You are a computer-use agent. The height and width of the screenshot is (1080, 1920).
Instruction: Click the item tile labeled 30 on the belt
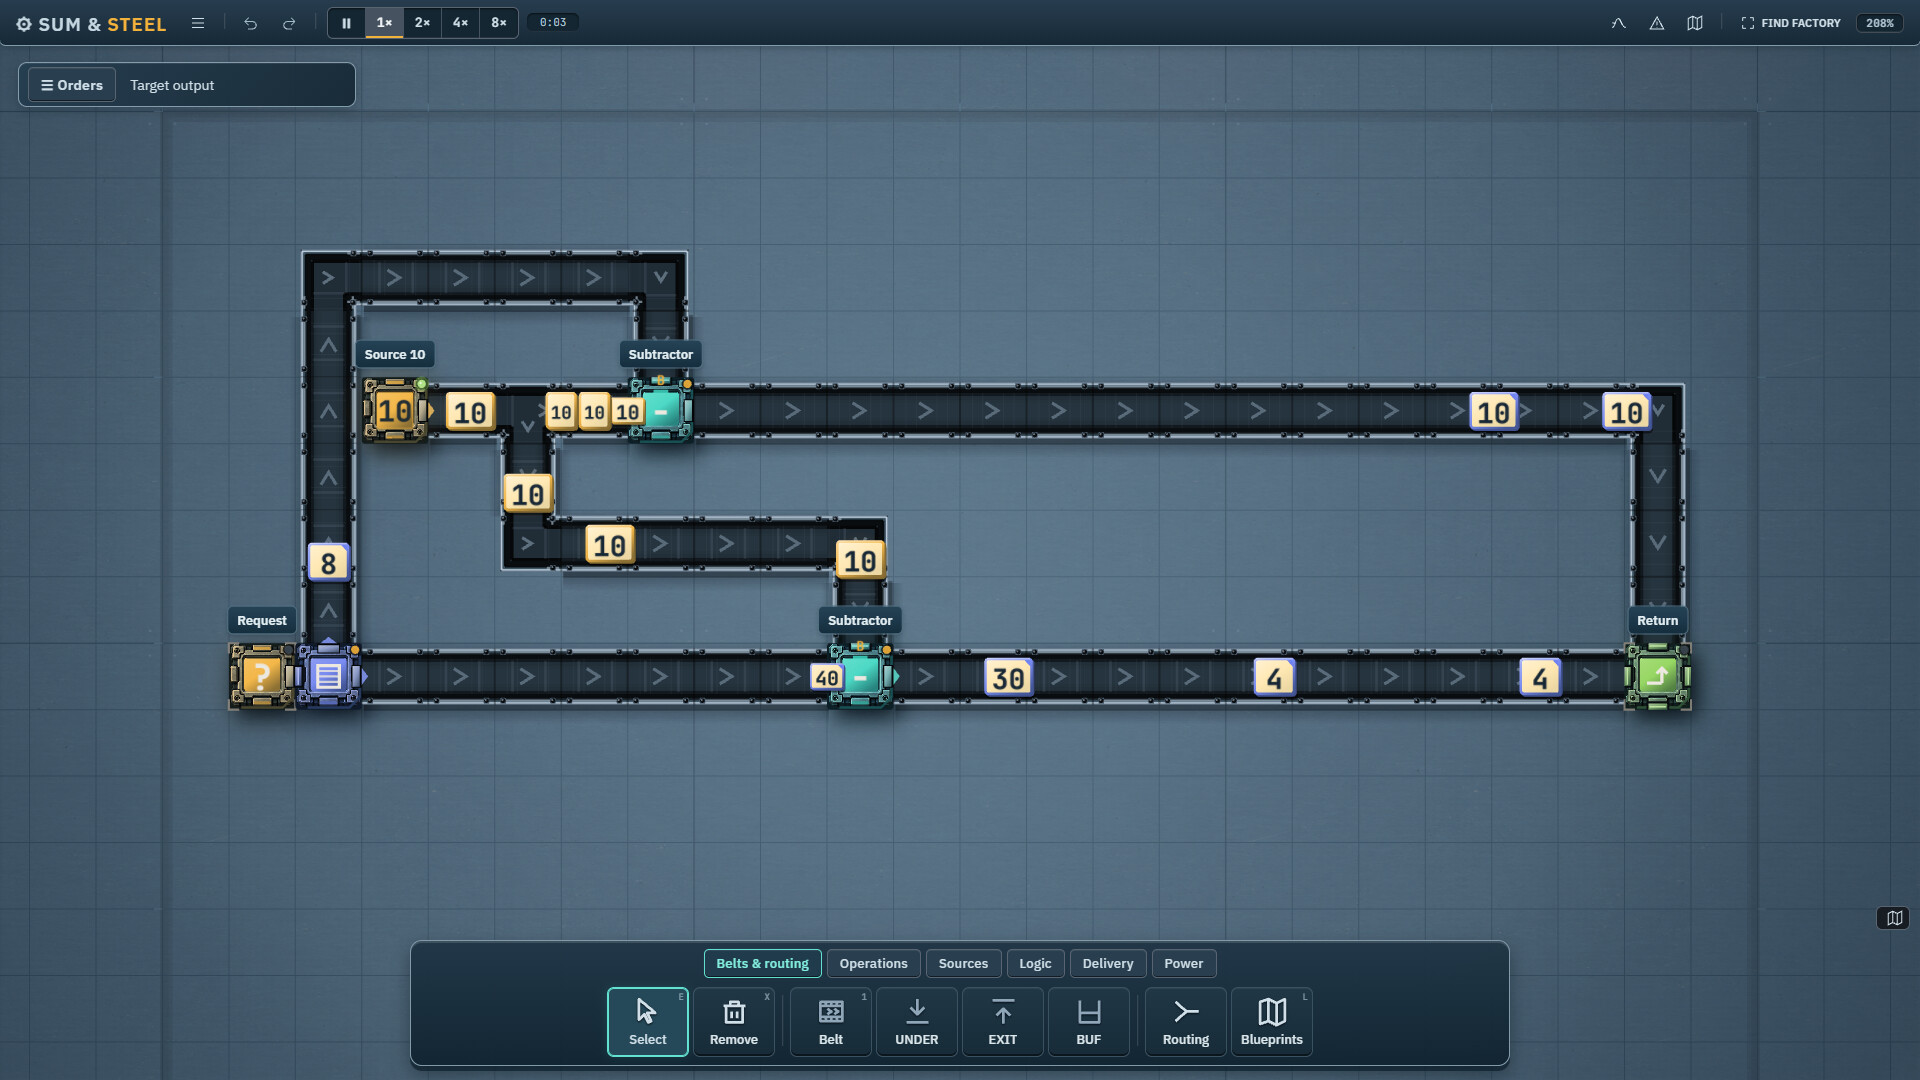coord(1008,678)
